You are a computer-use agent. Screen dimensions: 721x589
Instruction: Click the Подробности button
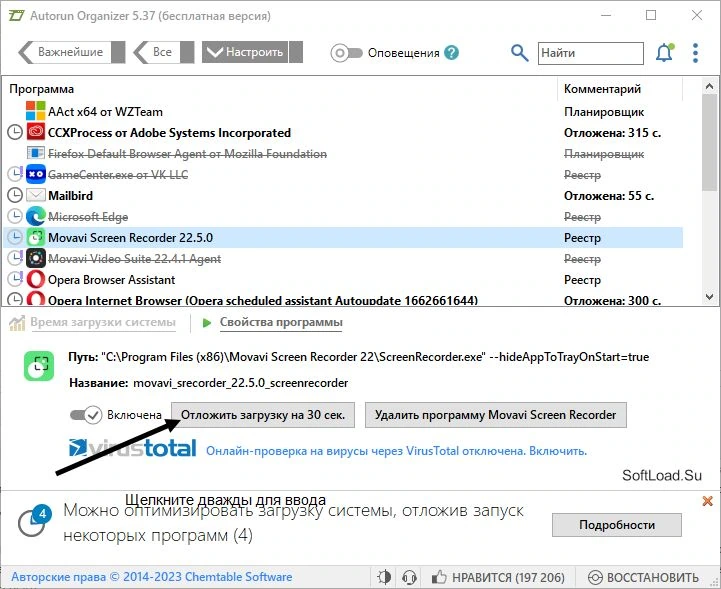point(617,525)
